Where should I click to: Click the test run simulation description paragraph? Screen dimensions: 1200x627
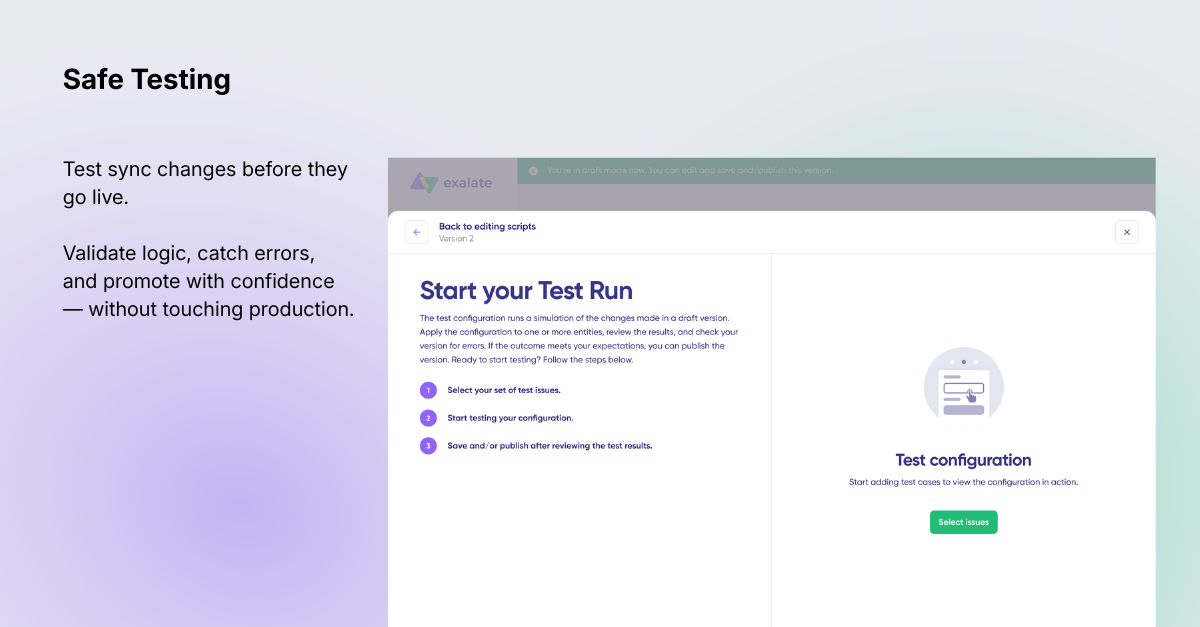click(x=579, y=339)
